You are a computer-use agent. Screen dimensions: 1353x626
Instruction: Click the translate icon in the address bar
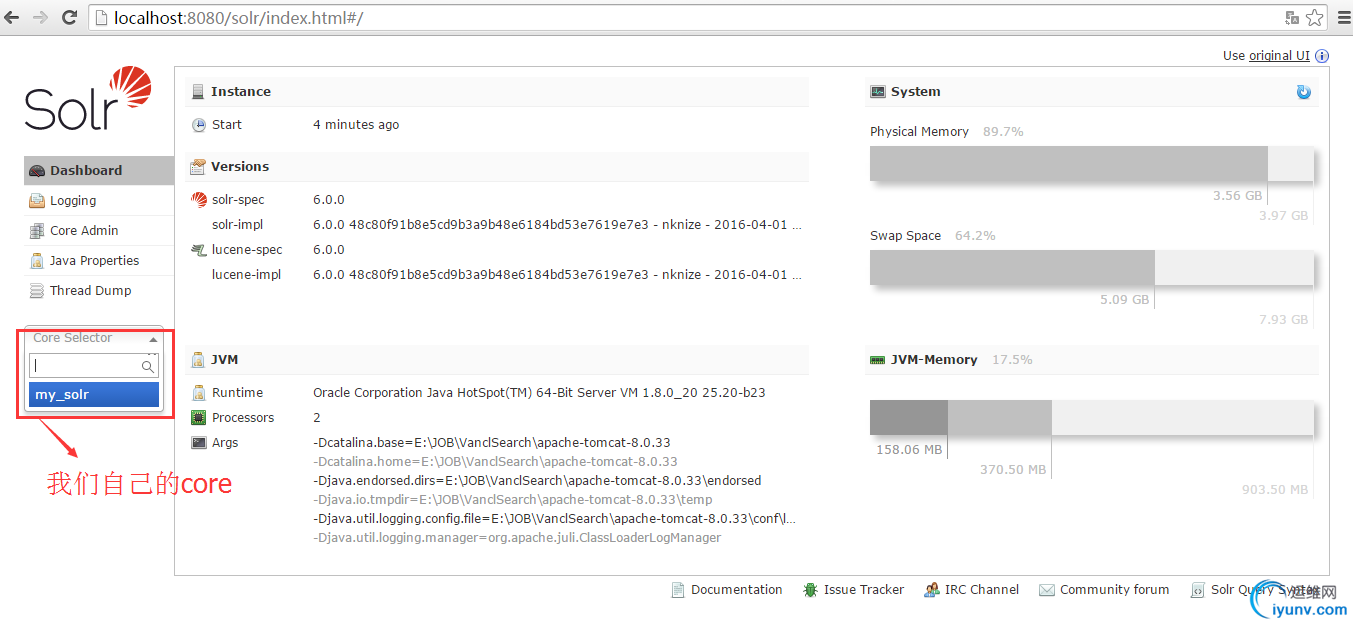click(1292, 17)
